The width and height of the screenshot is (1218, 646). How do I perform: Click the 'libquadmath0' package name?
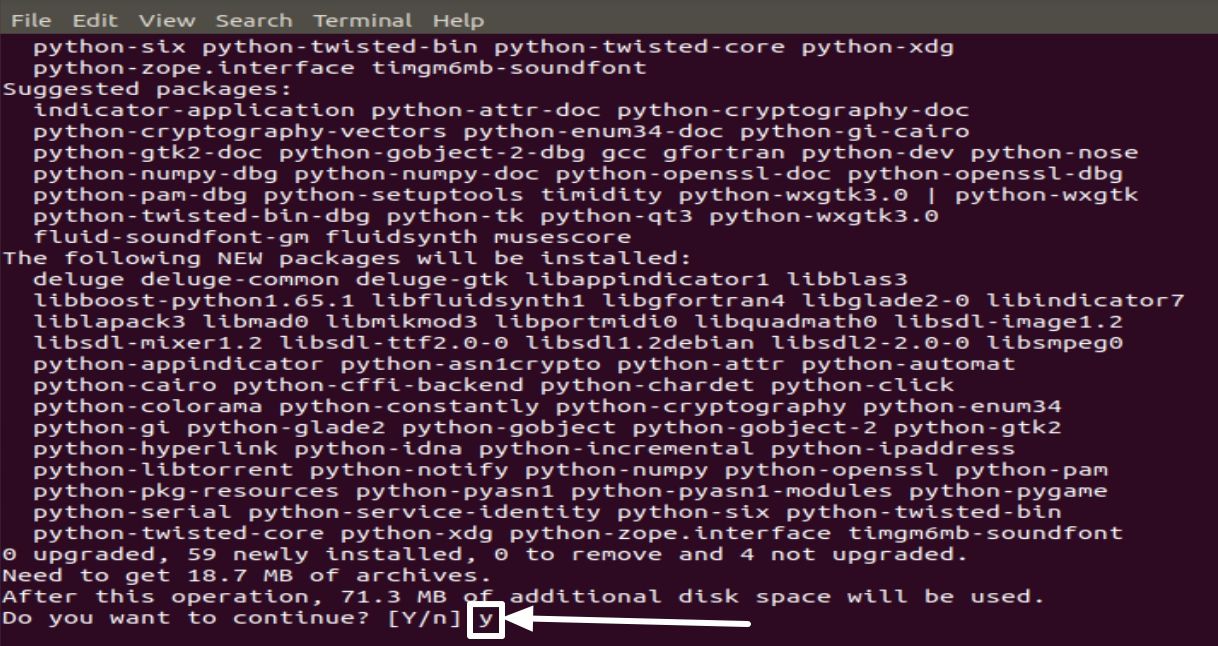coord(787,321)
